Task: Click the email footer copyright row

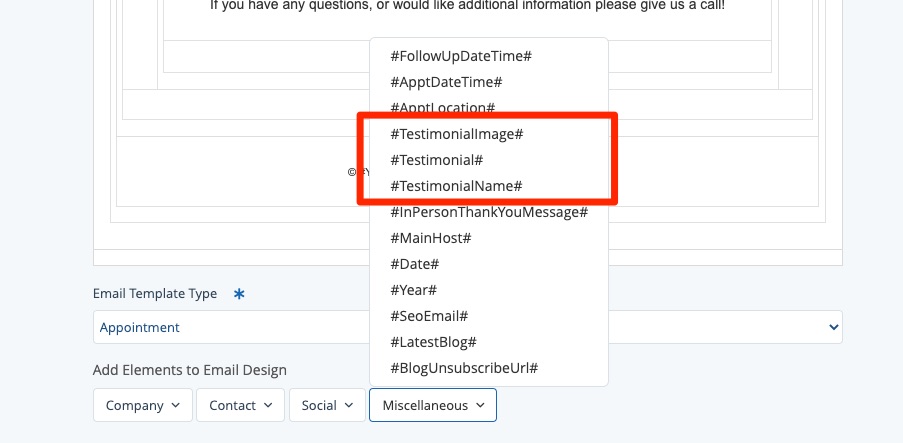Action: pos(240,171)
